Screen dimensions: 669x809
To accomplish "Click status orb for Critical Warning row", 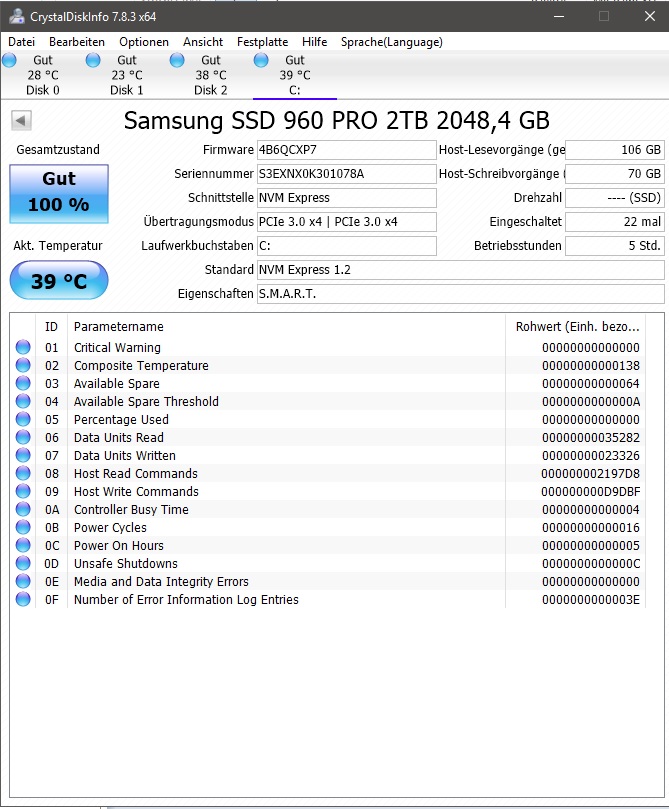I will pos(23,347).
